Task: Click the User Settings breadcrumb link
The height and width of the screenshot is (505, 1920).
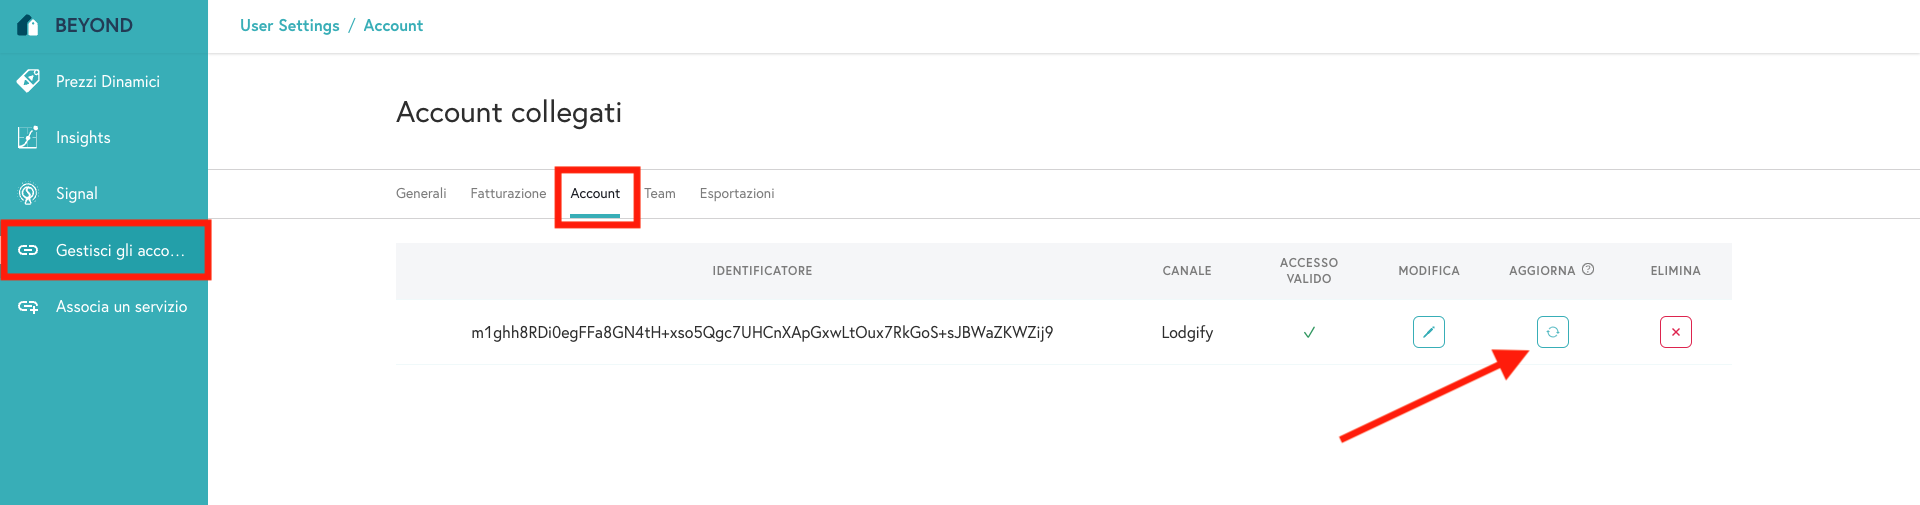Action: 290,26
